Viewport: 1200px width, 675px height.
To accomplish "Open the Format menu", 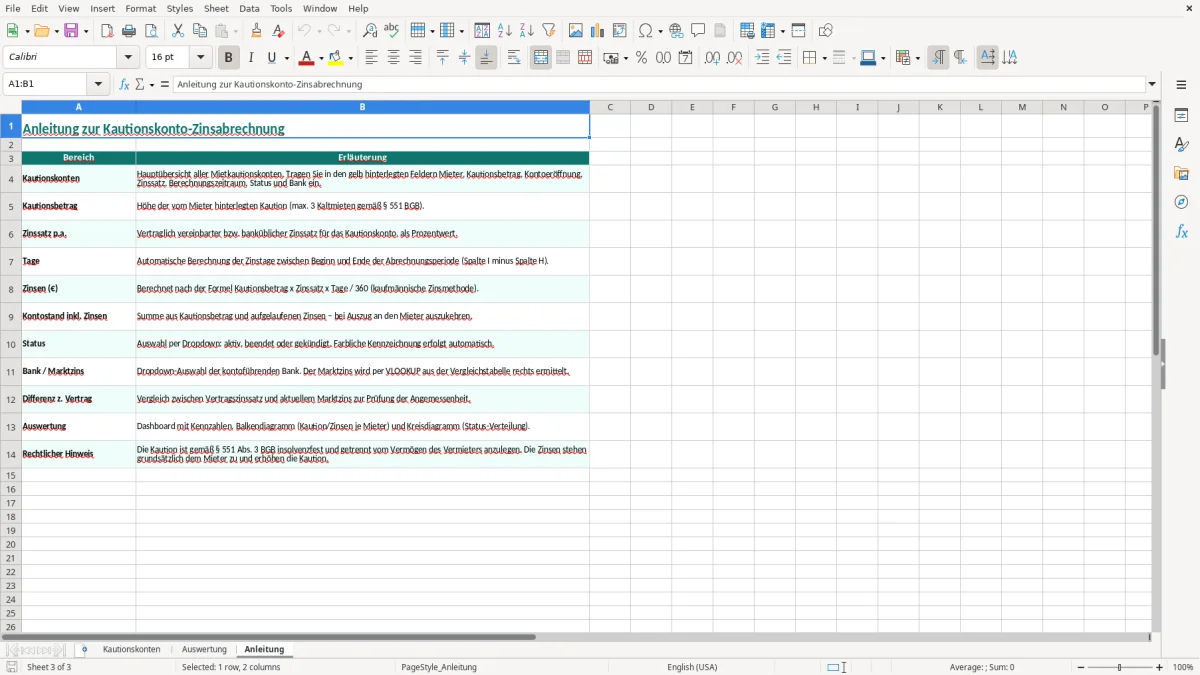I will click(141, 8).
